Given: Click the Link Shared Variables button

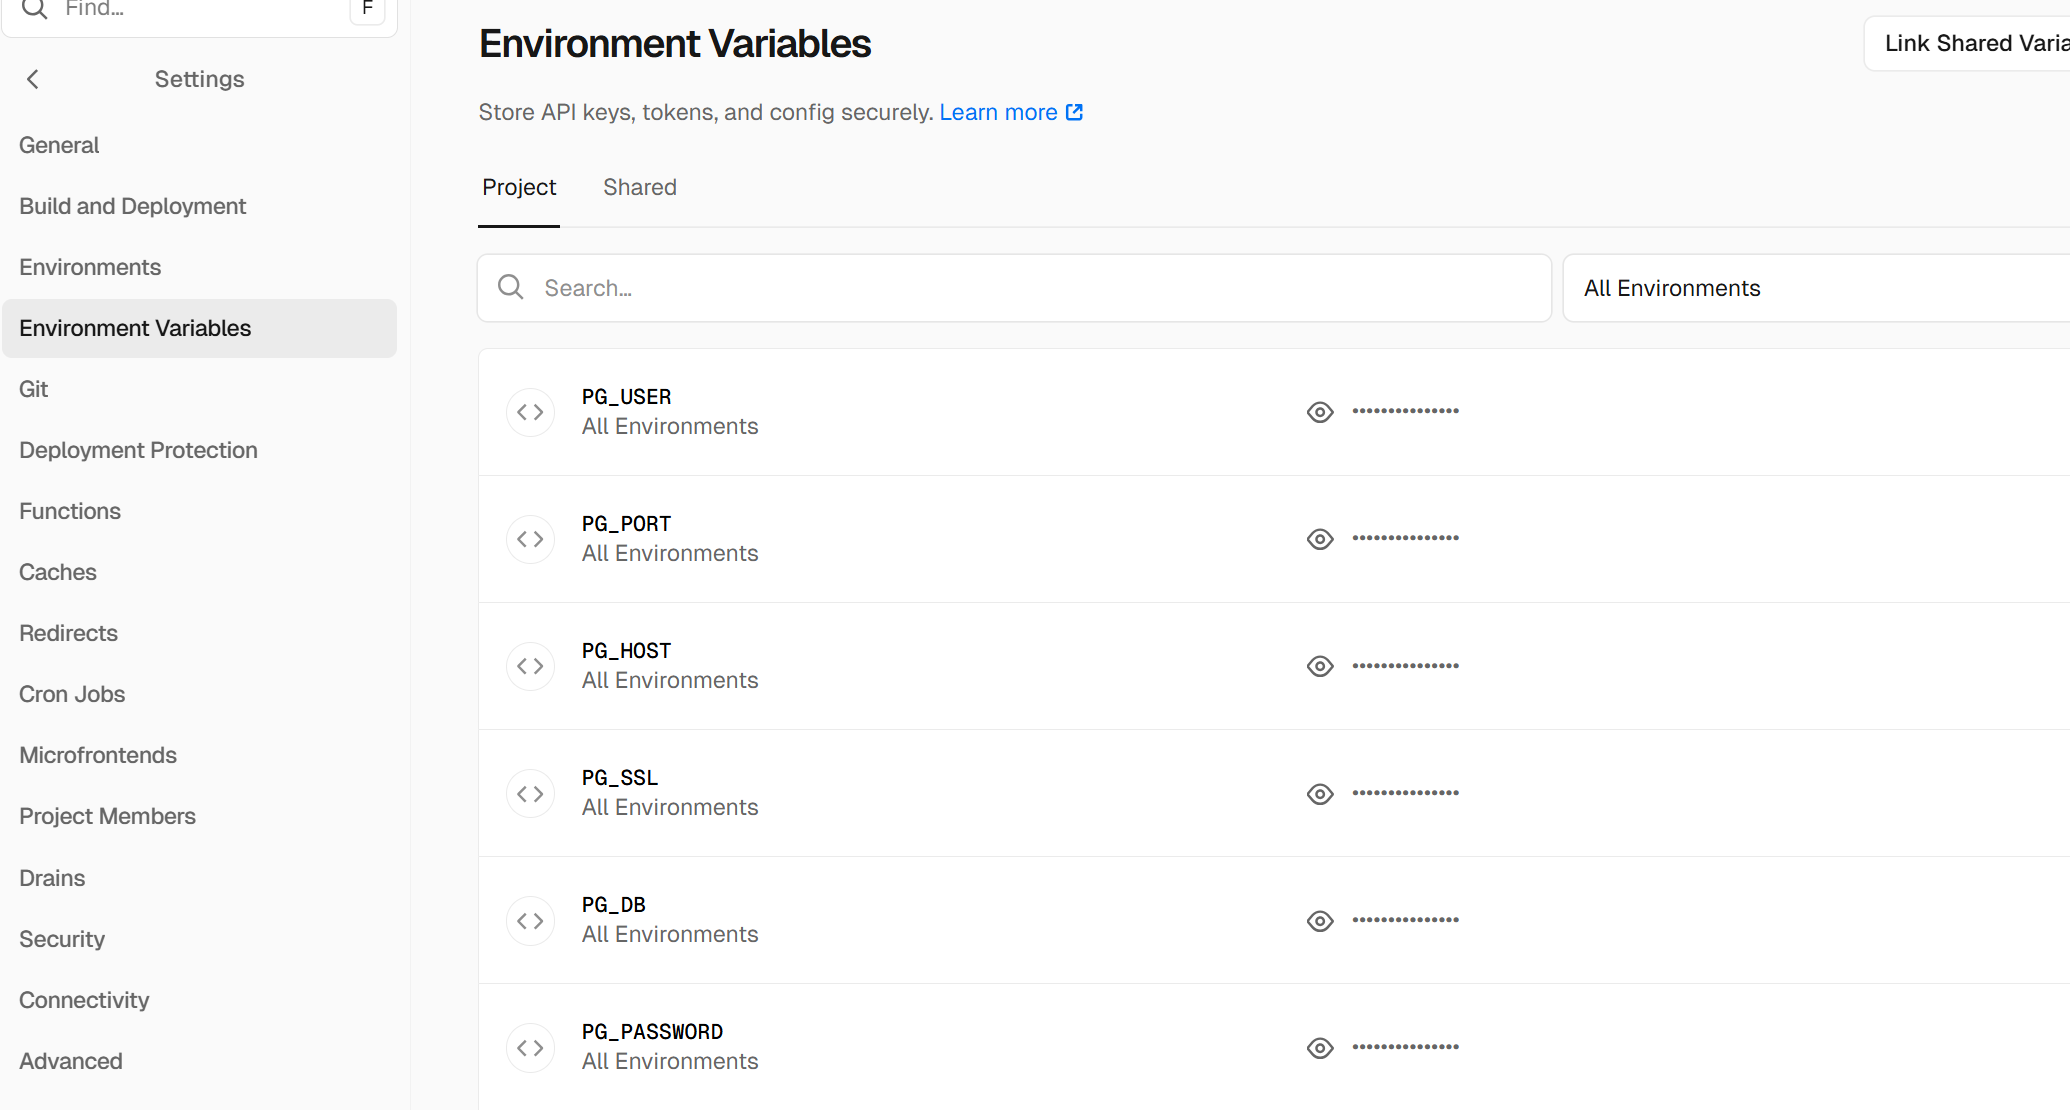Looking at the screenshot, I should click(1974, 43).
